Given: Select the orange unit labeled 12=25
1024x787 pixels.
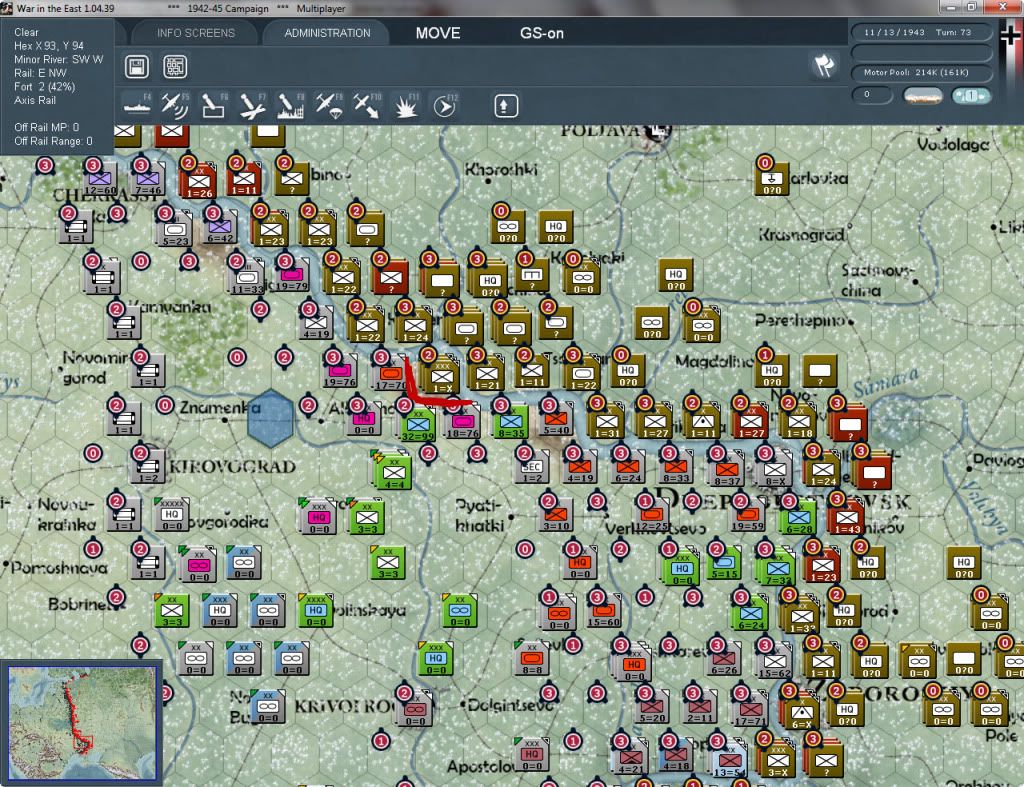Looking at the screenshot, I should (x=652, y=515).
